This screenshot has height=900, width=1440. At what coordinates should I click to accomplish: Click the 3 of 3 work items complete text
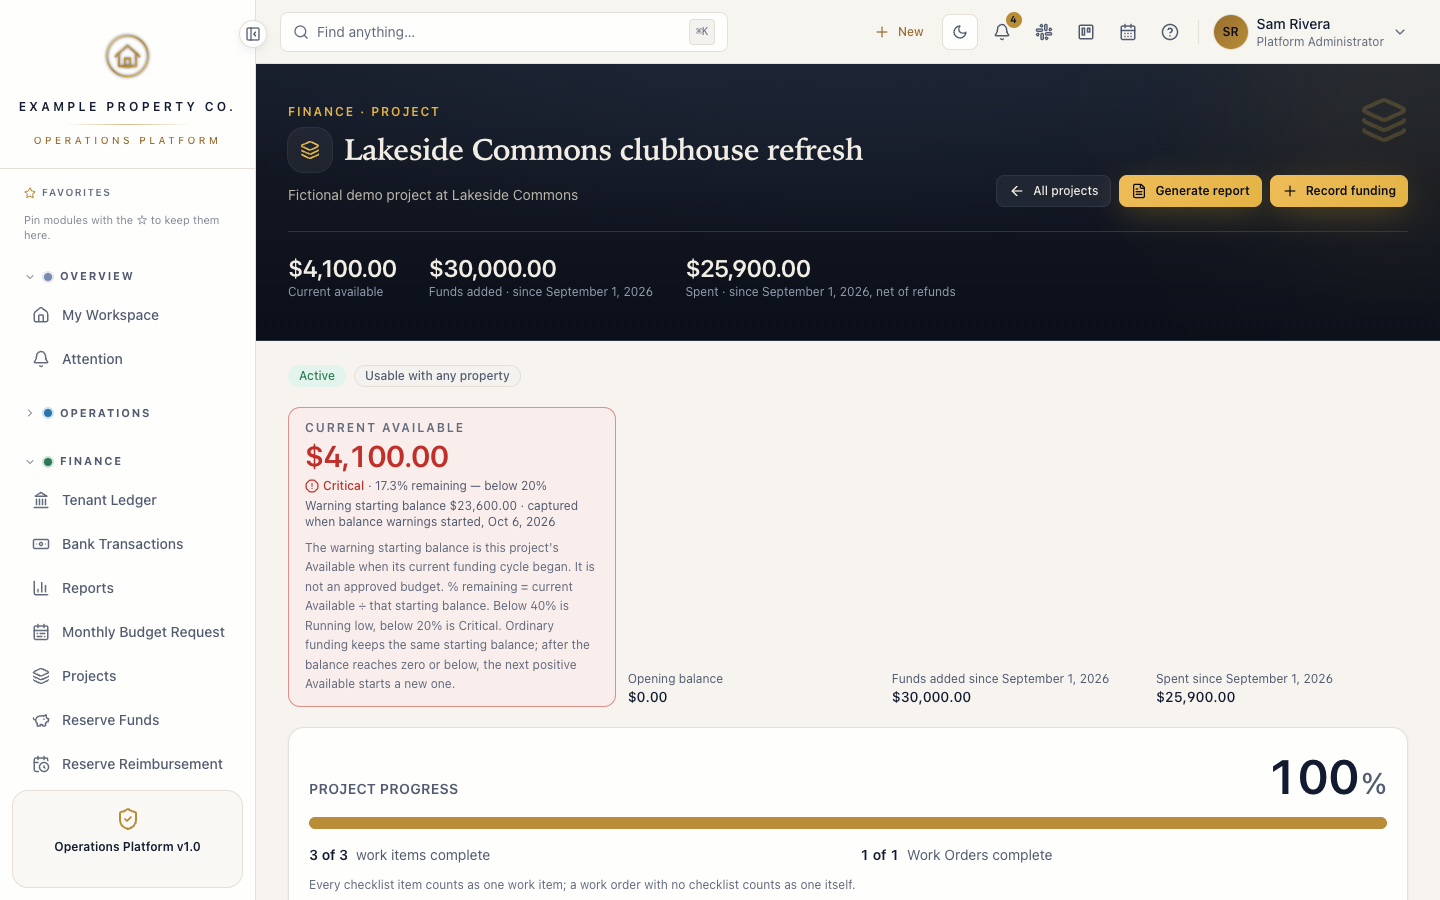400,855
